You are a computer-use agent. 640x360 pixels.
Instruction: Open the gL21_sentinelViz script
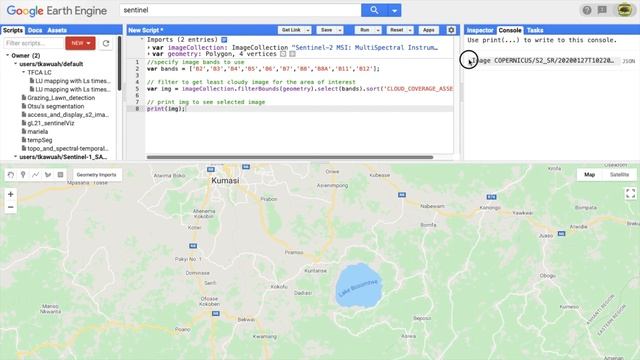[x=51, y=123]
